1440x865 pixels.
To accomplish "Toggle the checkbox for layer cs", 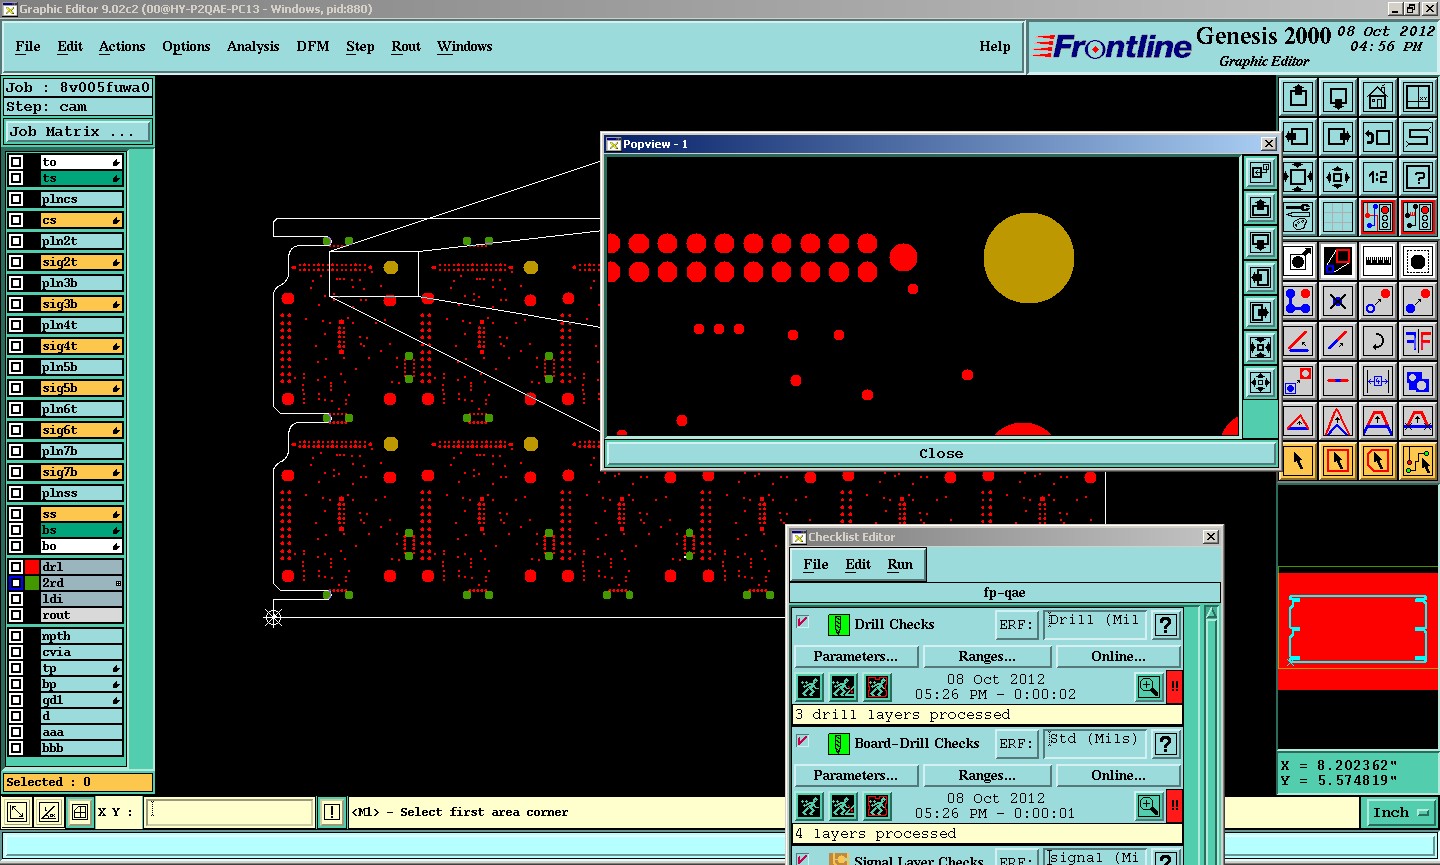I will coord(16,220).
